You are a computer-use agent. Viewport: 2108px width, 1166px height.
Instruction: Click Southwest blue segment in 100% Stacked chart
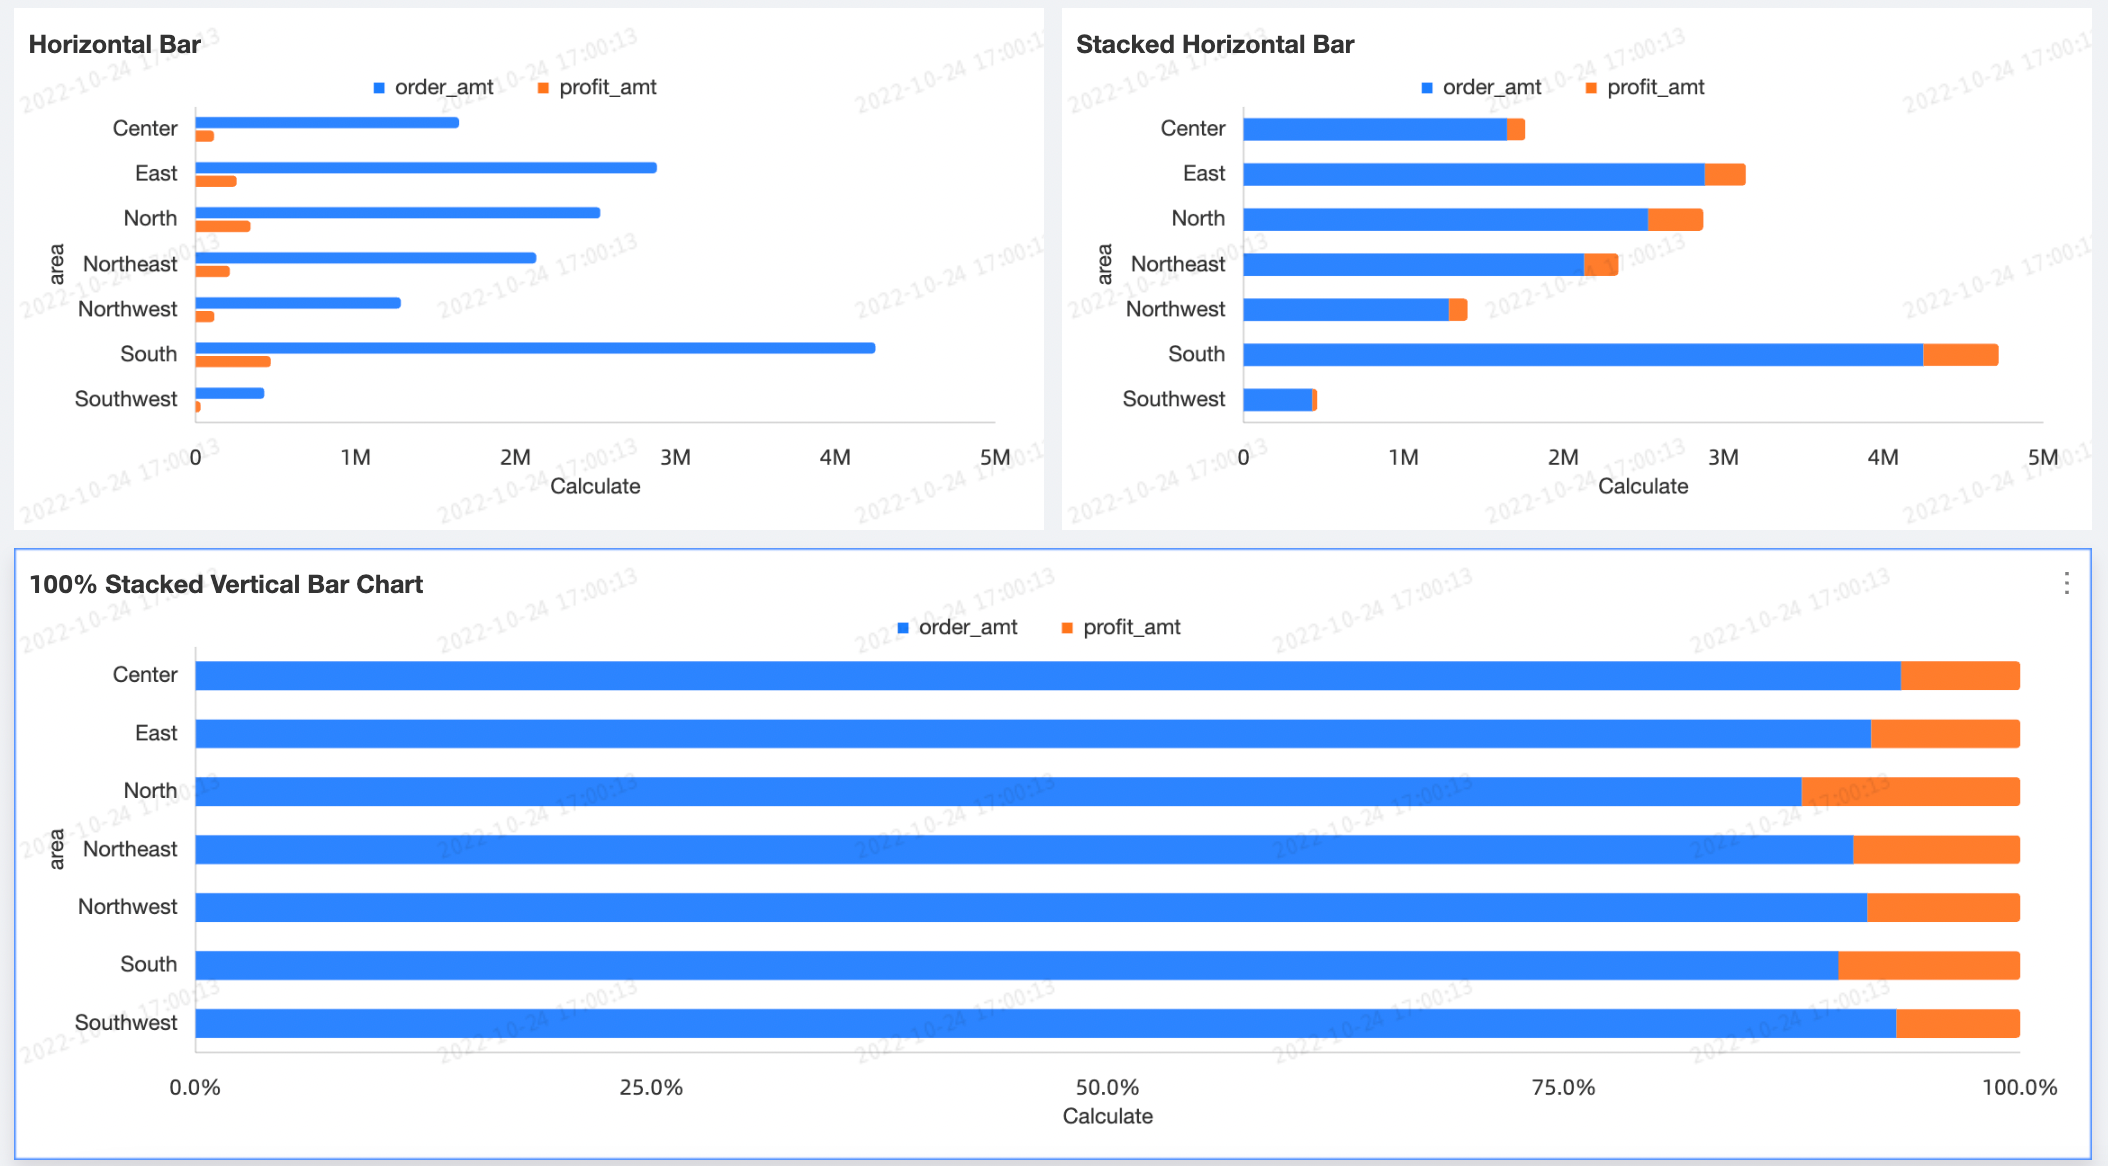click(1046, 1024)
